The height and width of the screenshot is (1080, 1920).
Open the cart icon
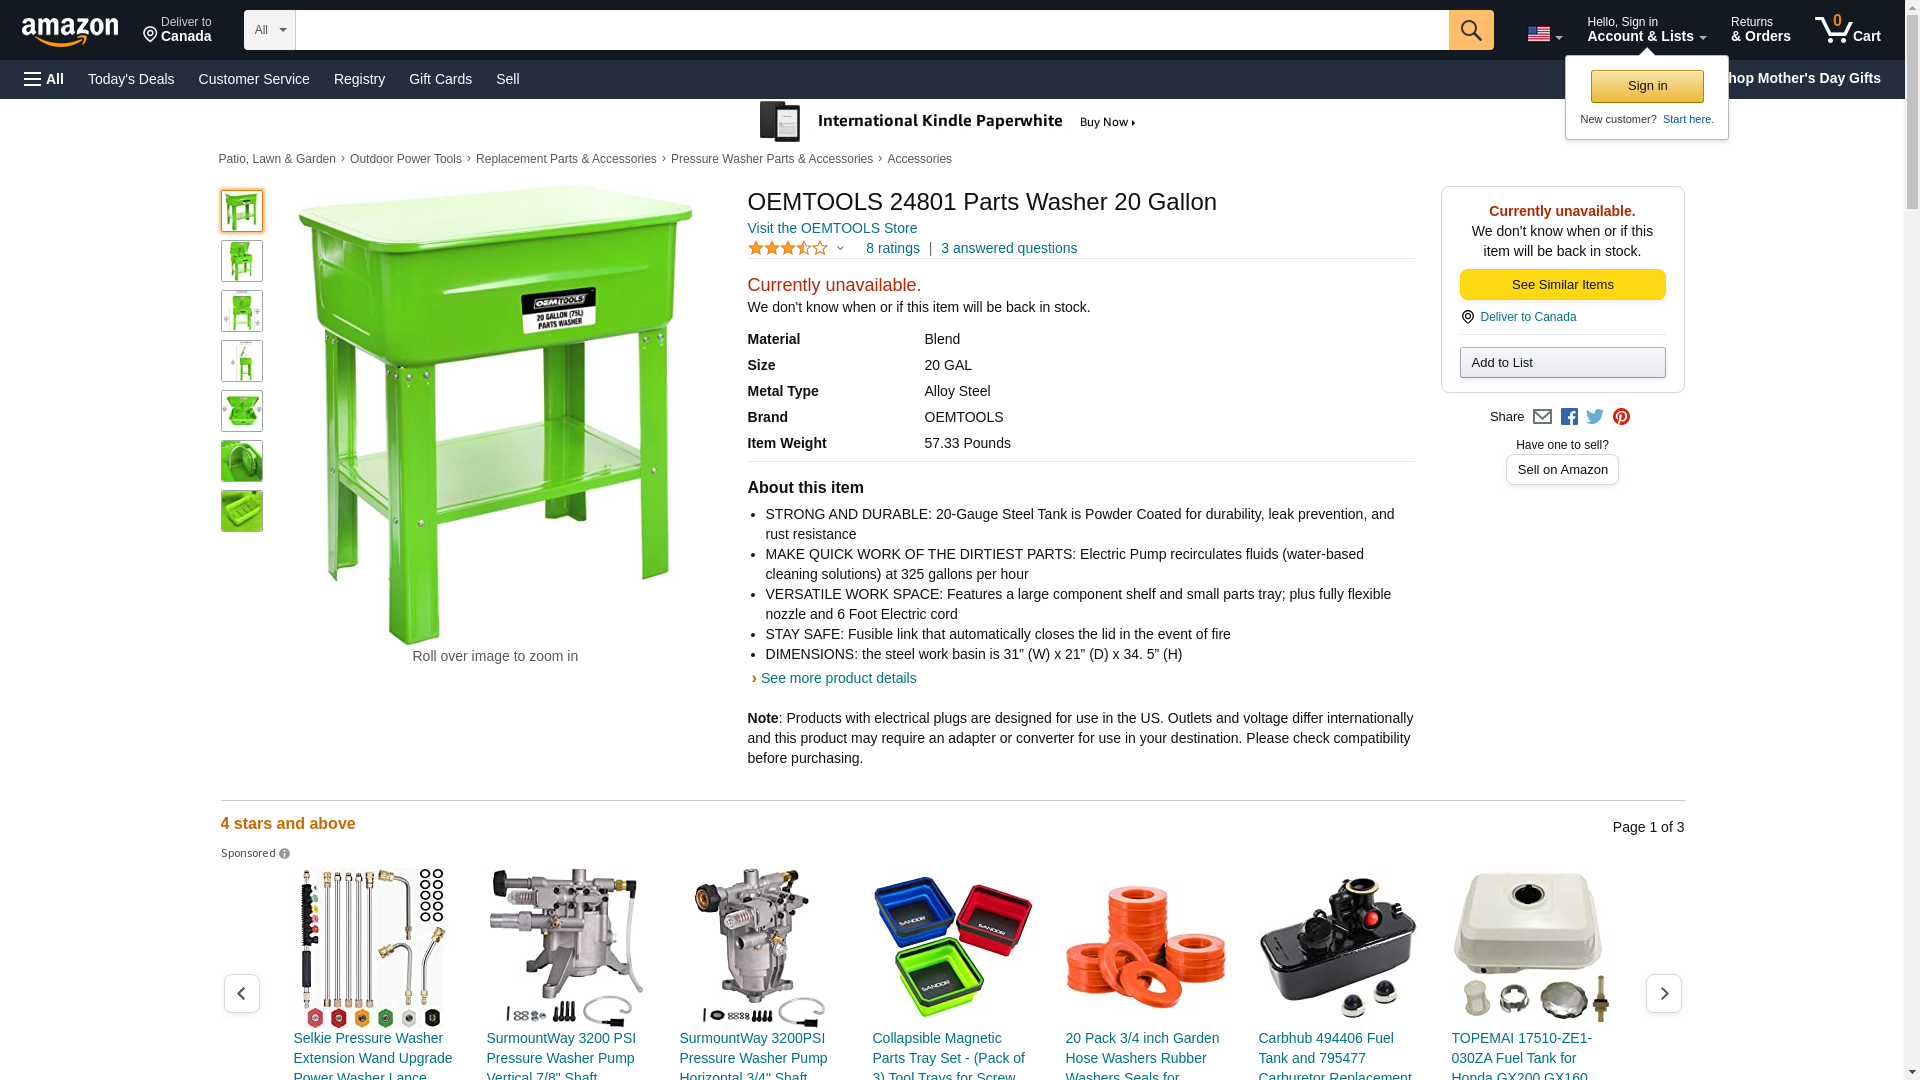pos(1847,30)
